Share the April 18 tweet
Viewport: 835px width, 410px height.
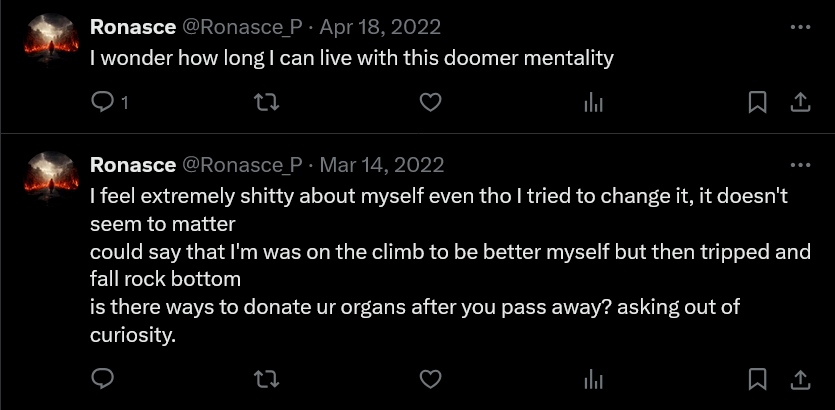click(800, 102)
